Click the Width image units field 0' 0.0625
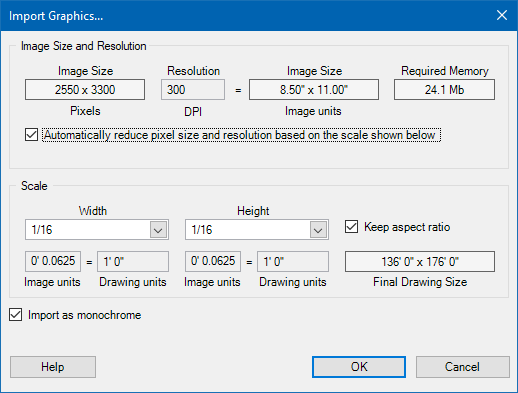 pyautogui.click(x=53, y=261)
